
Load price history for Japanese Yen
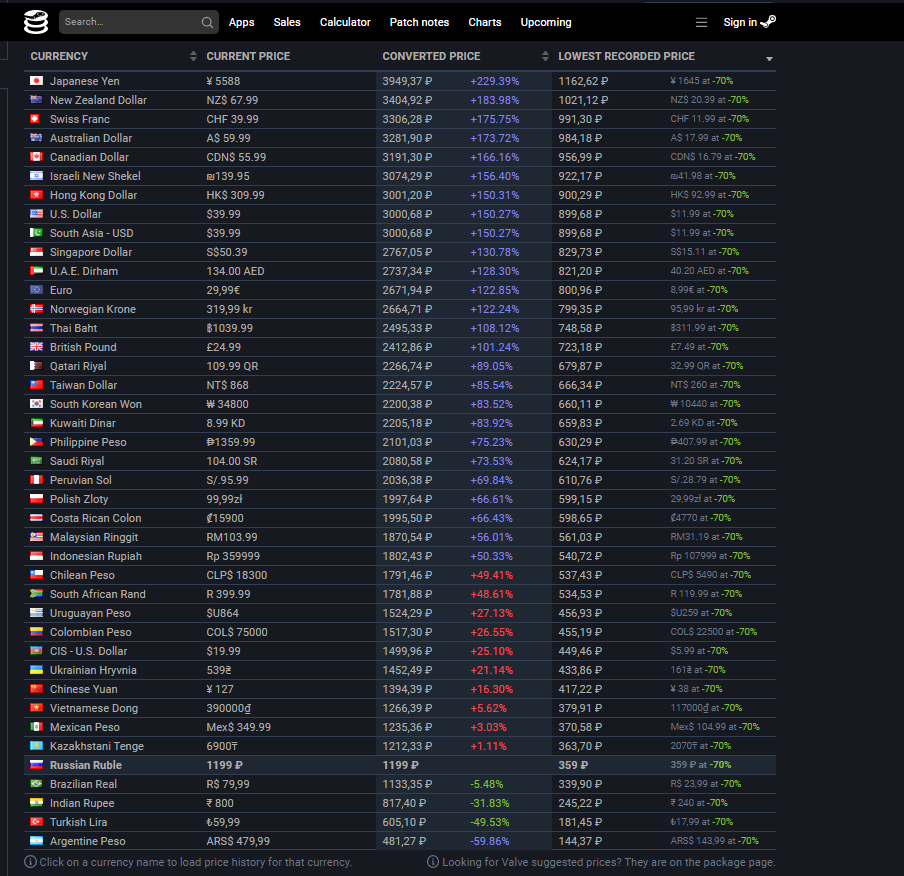(x=84, y=81)
